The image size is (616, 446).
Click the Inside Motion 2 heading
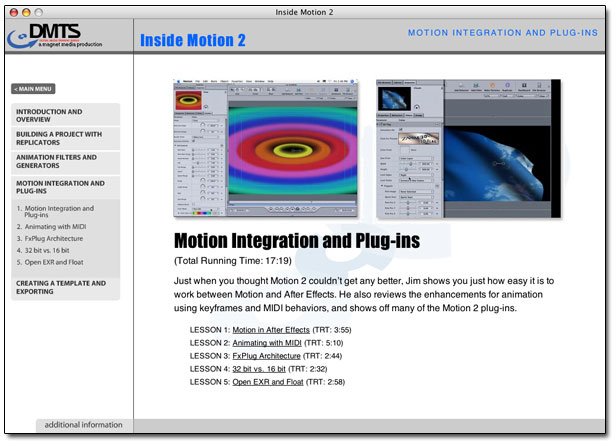tap(193, 40)
